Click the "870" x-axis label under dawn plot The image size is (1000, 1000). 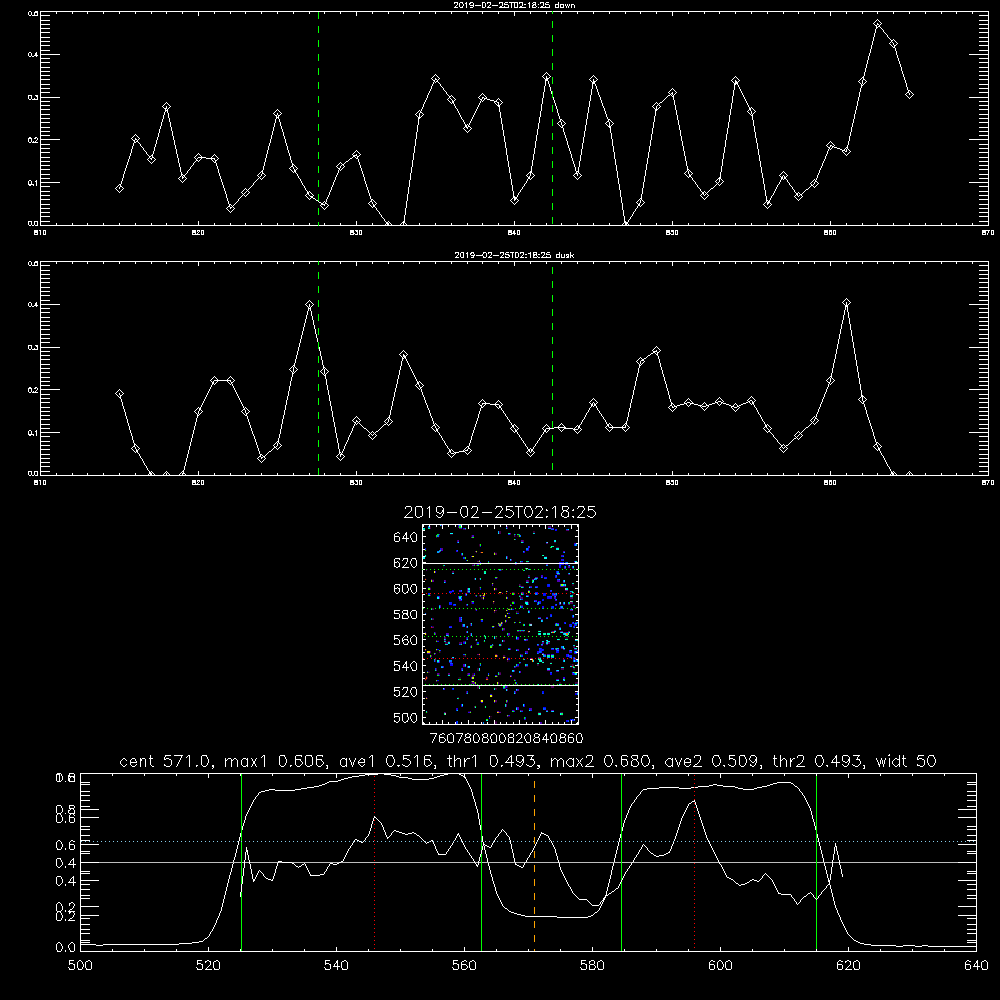(x=987, y=233)
